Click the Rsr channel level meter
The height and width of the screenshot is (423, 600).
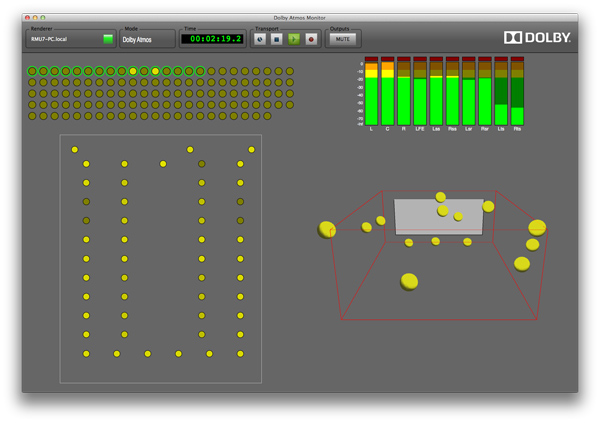tap(485, 93)
